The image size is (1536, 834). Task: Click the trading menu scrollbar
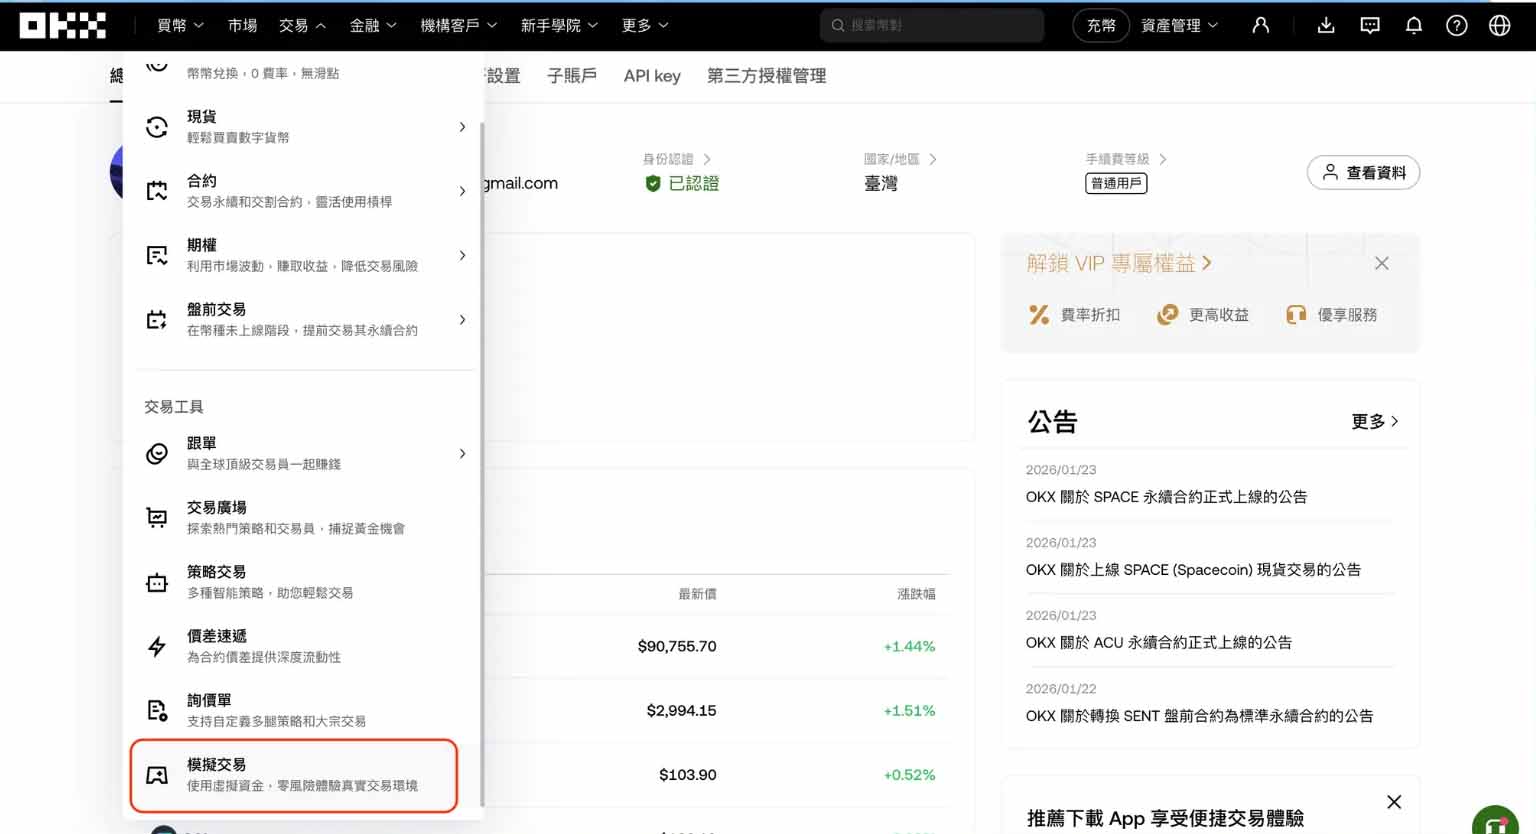(x=482, y=464)
